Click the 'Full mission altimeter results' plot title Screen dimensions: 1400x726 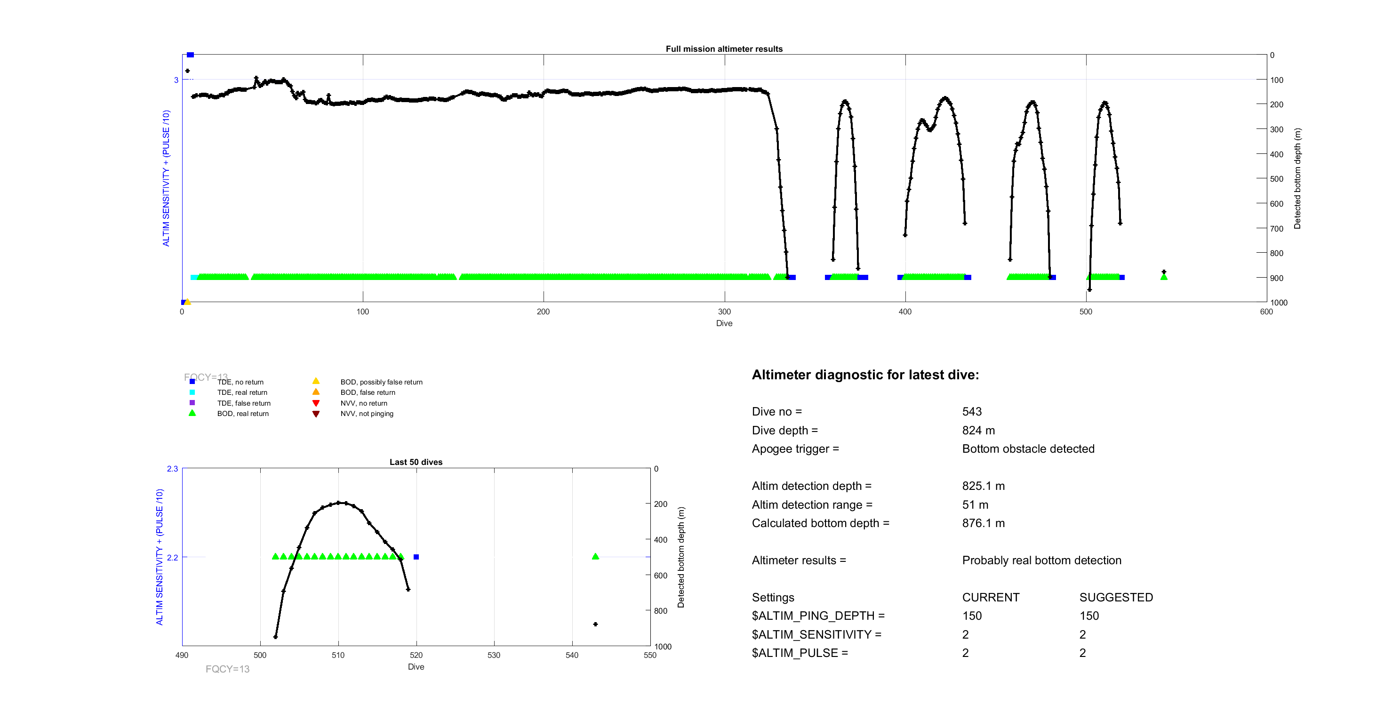click(x=724, y=49)
